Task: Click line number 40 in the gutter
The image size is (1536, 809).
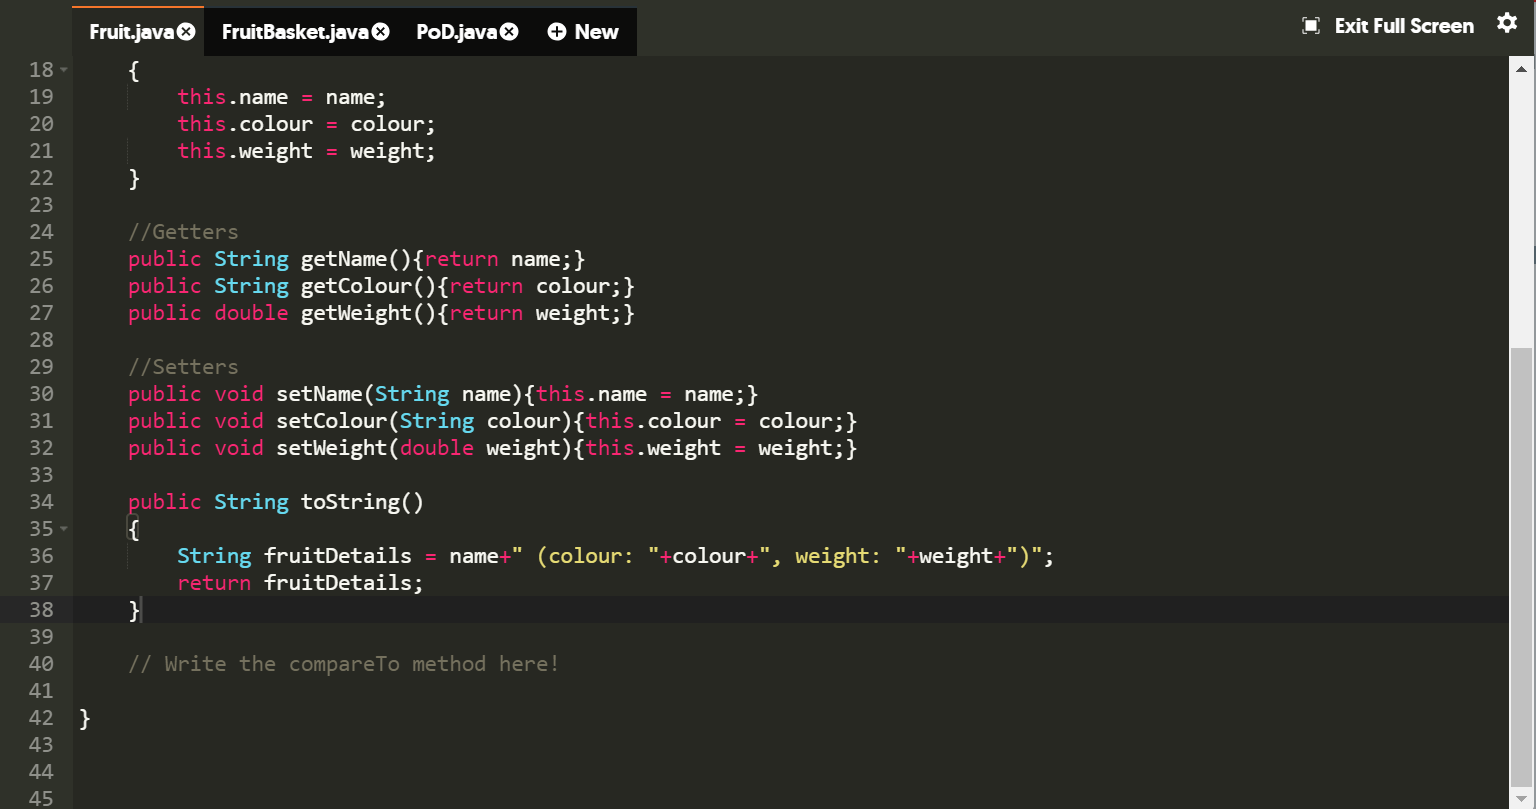Action: coord(41,663)
